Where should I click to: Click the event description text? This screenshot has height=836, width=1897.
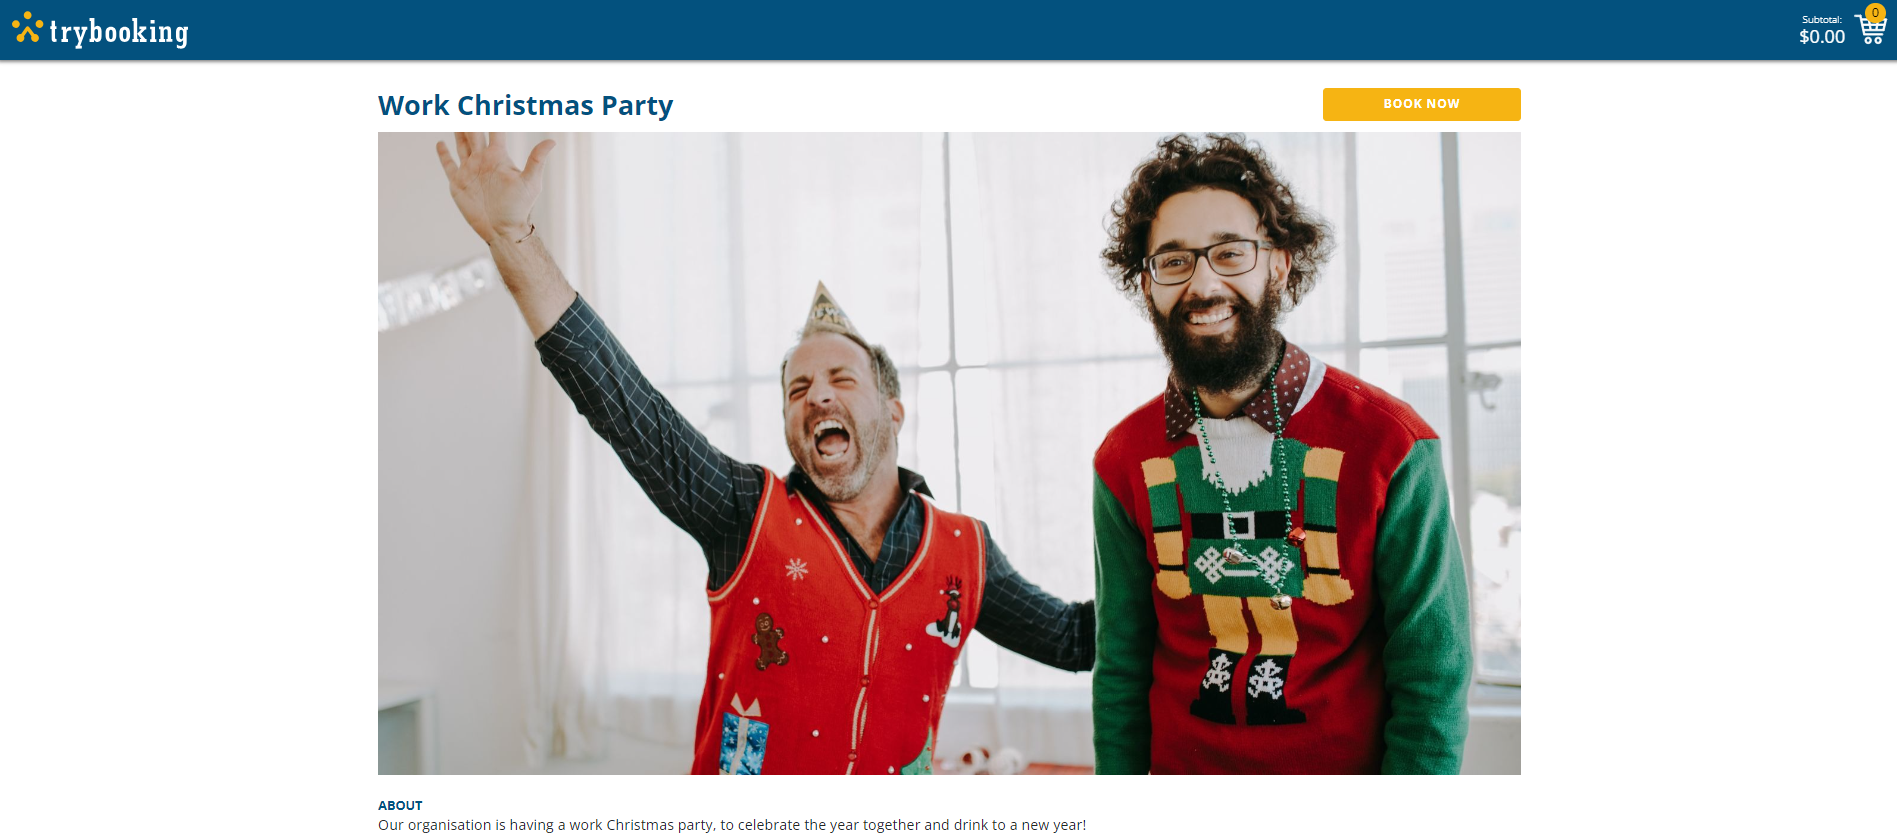tap(732, 825)
